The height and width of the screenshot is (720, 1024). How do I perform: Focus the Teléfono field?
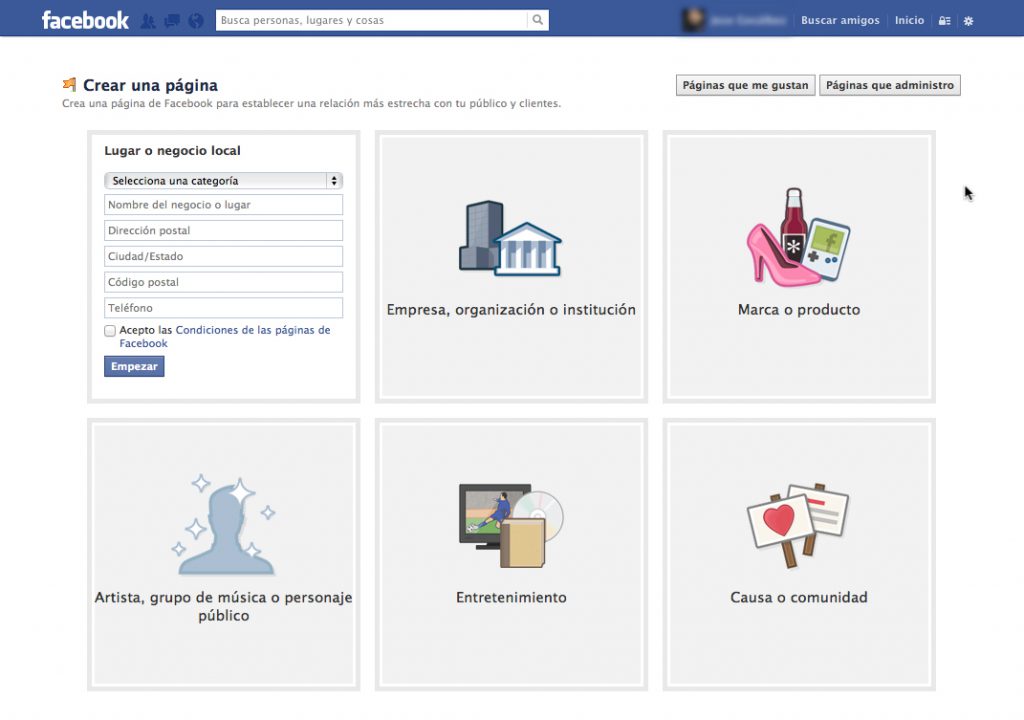(x=223, y=308)
